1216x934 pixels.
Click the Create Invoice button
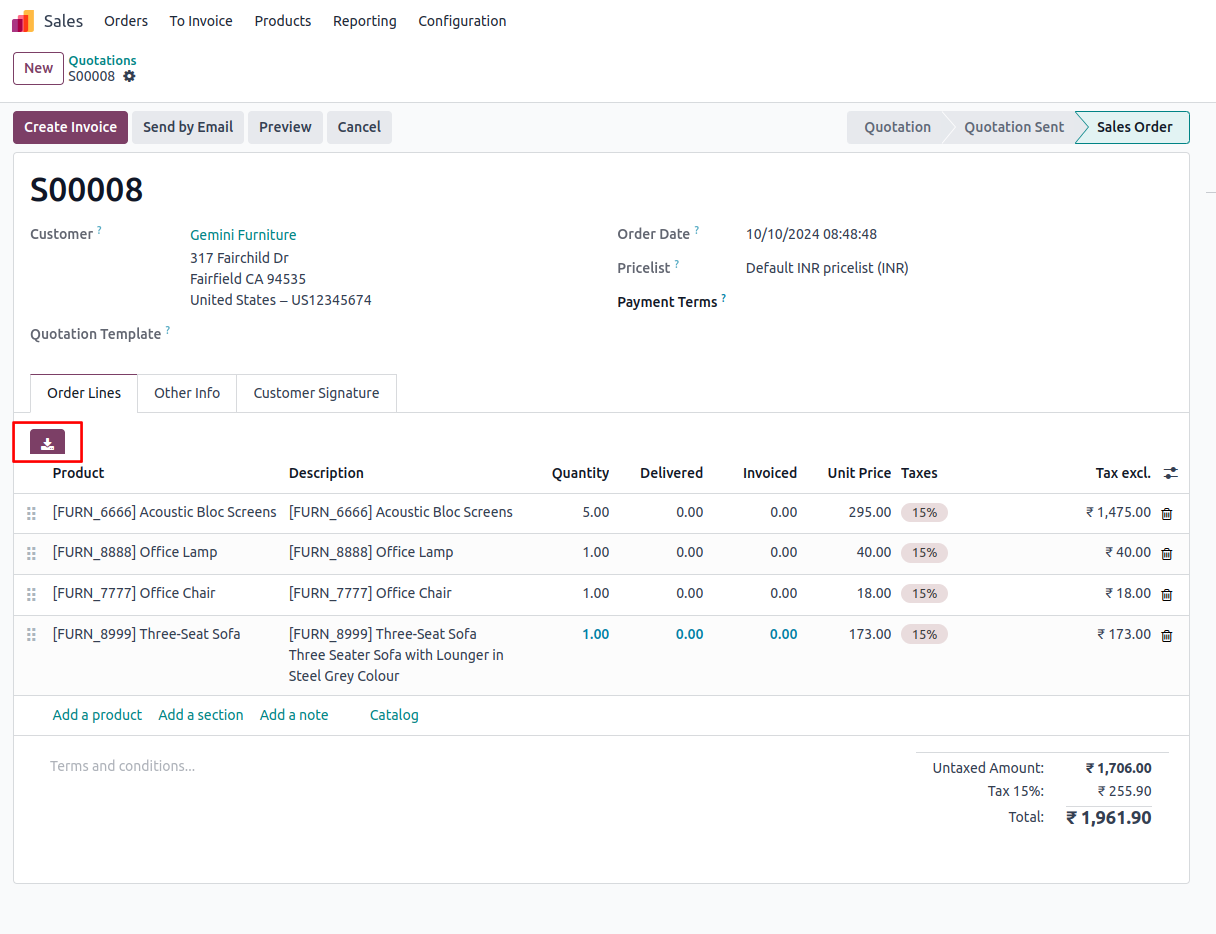tap(70, 127)
